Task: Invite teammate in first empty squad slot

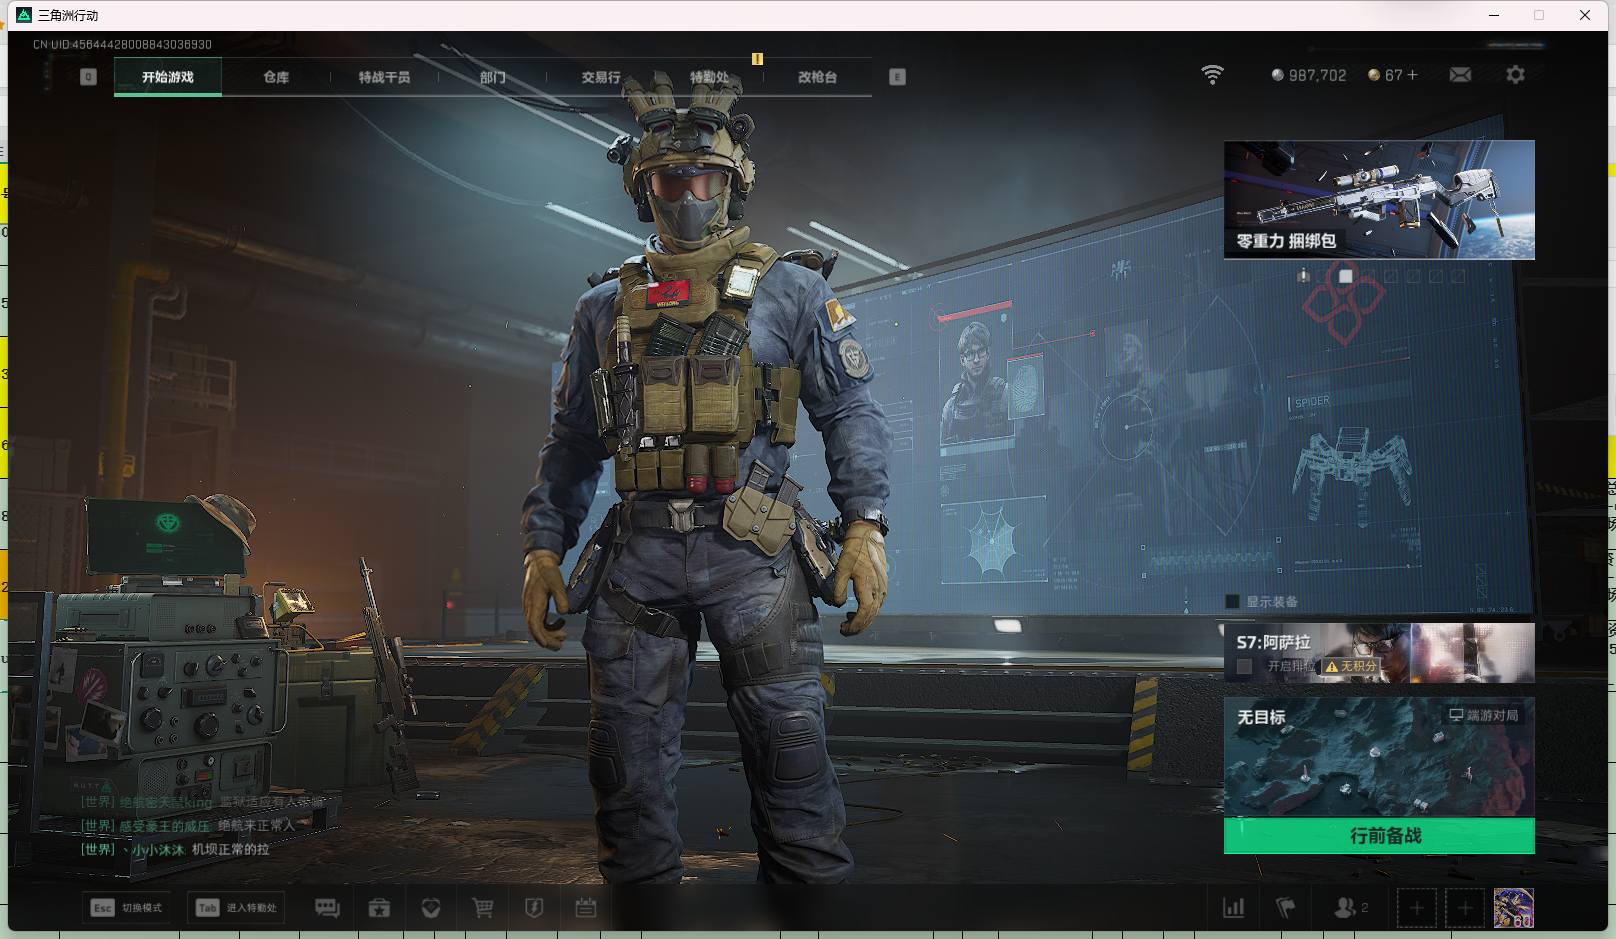Action: pyautogui.click(x=1416, y=908)
